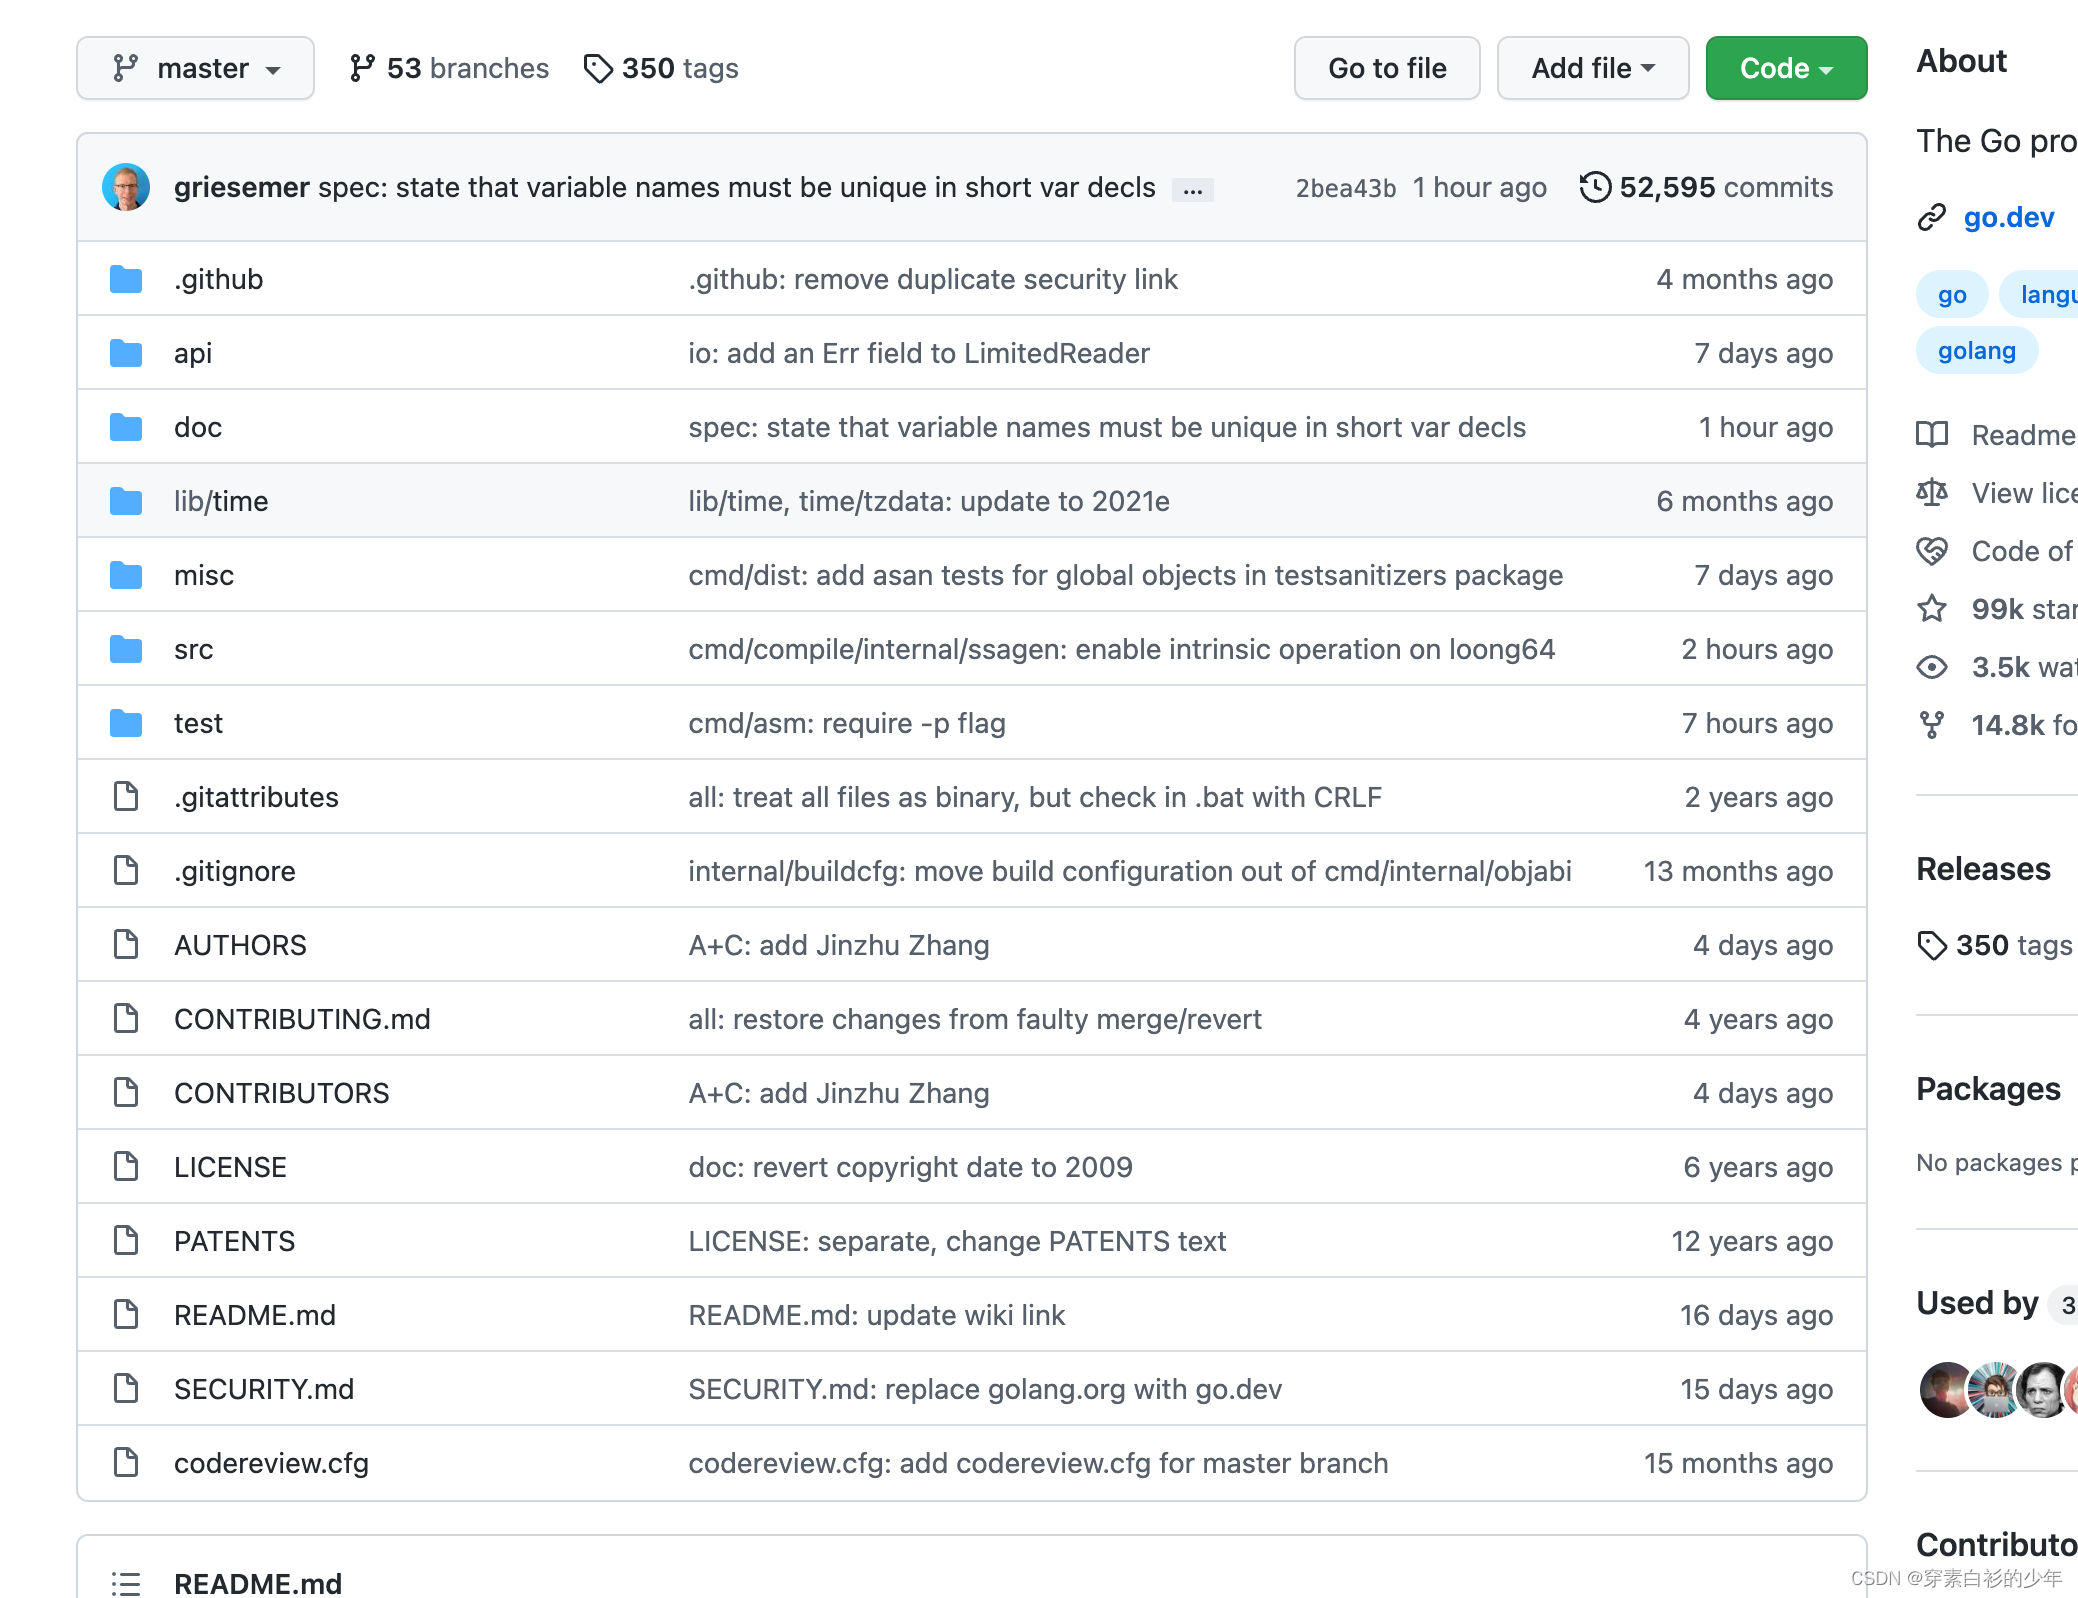Open commit hash 2bea43b
This screenshot has height=1598, width=2078.
(x=1345, y=188)
